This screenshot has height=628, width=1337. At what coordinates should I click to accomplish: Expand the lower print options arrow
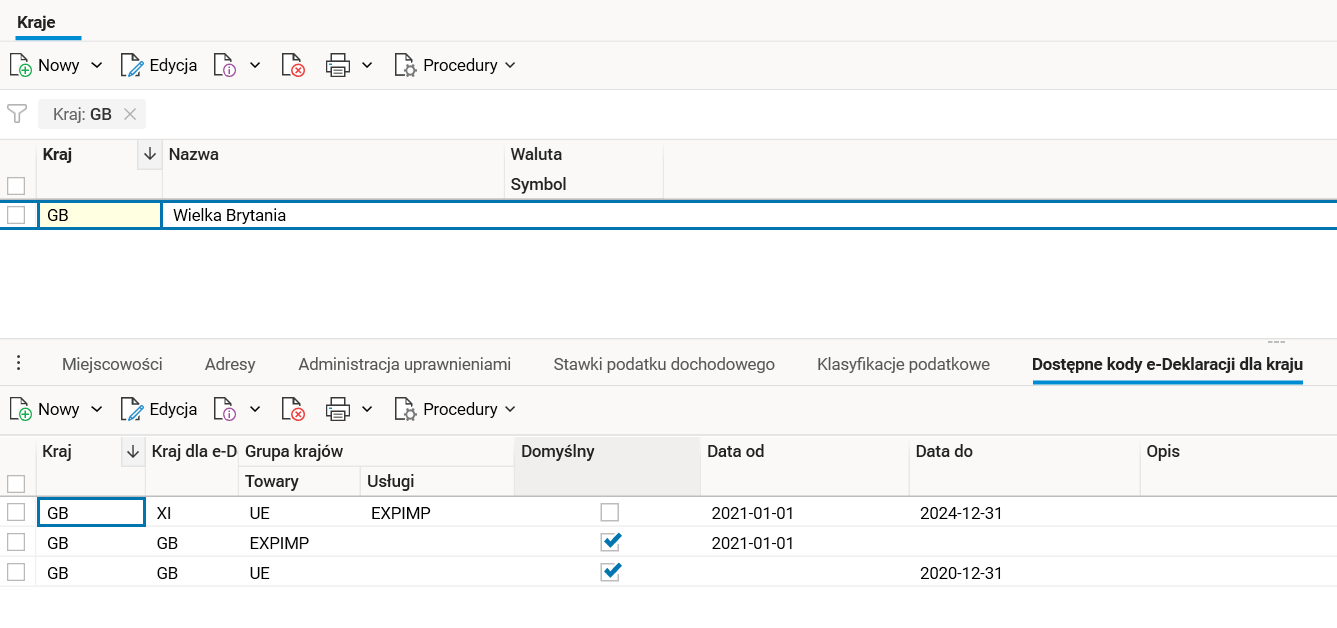coord(367,410)
